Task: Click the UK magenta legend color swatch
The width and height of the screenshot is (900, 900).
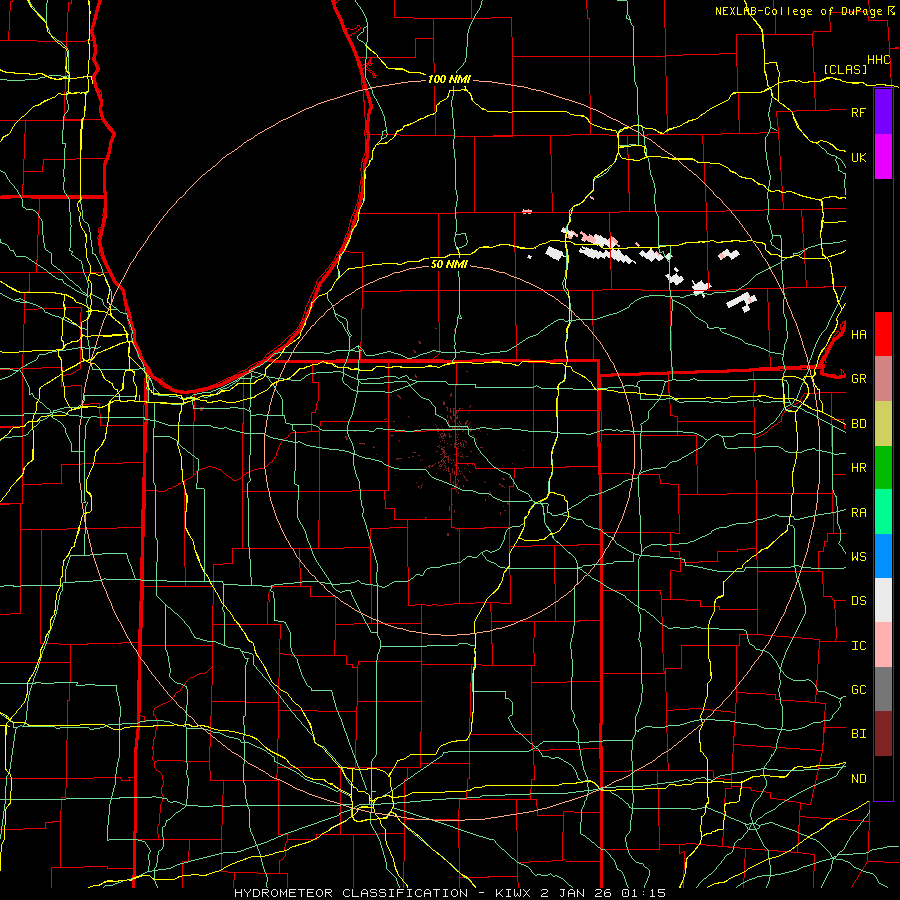Action: (883, 157)
